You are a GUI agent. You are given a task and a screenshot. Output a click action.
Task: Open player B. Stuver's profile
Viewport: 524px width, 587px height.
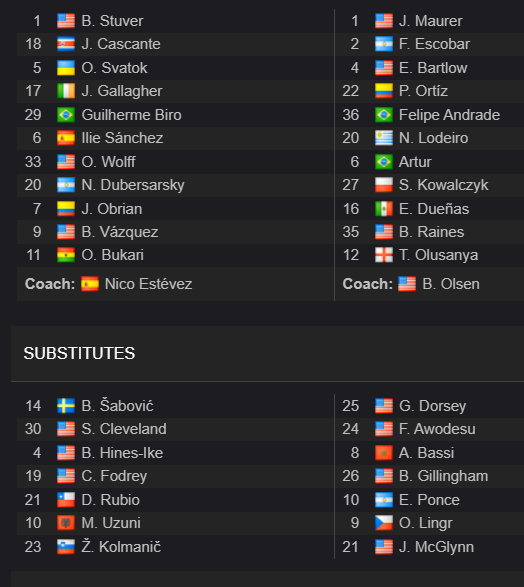[112, 21]
